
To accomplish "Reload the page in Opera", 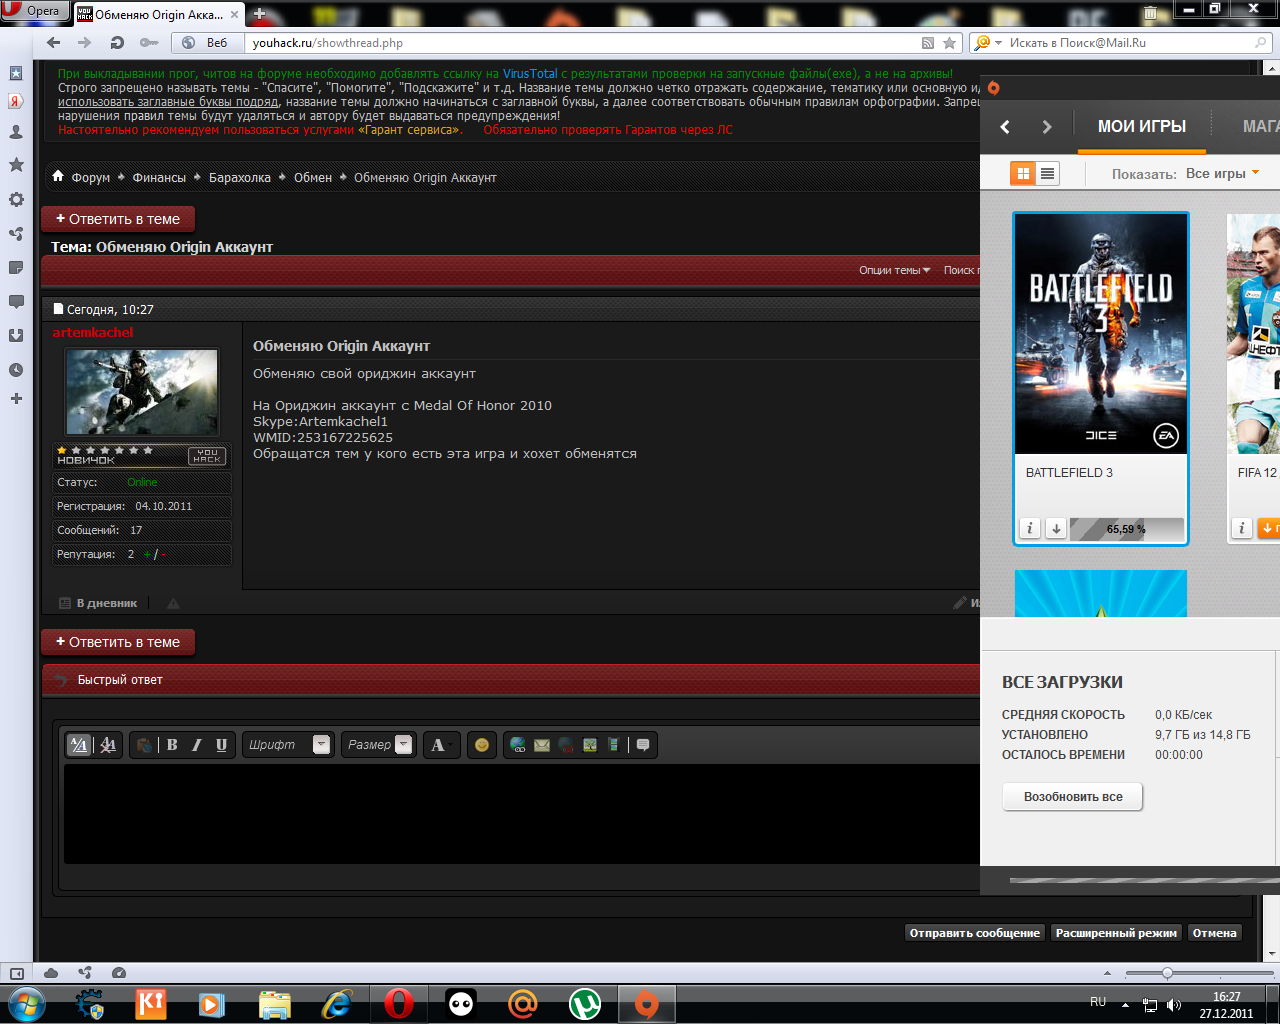I will tap(117, 43).
